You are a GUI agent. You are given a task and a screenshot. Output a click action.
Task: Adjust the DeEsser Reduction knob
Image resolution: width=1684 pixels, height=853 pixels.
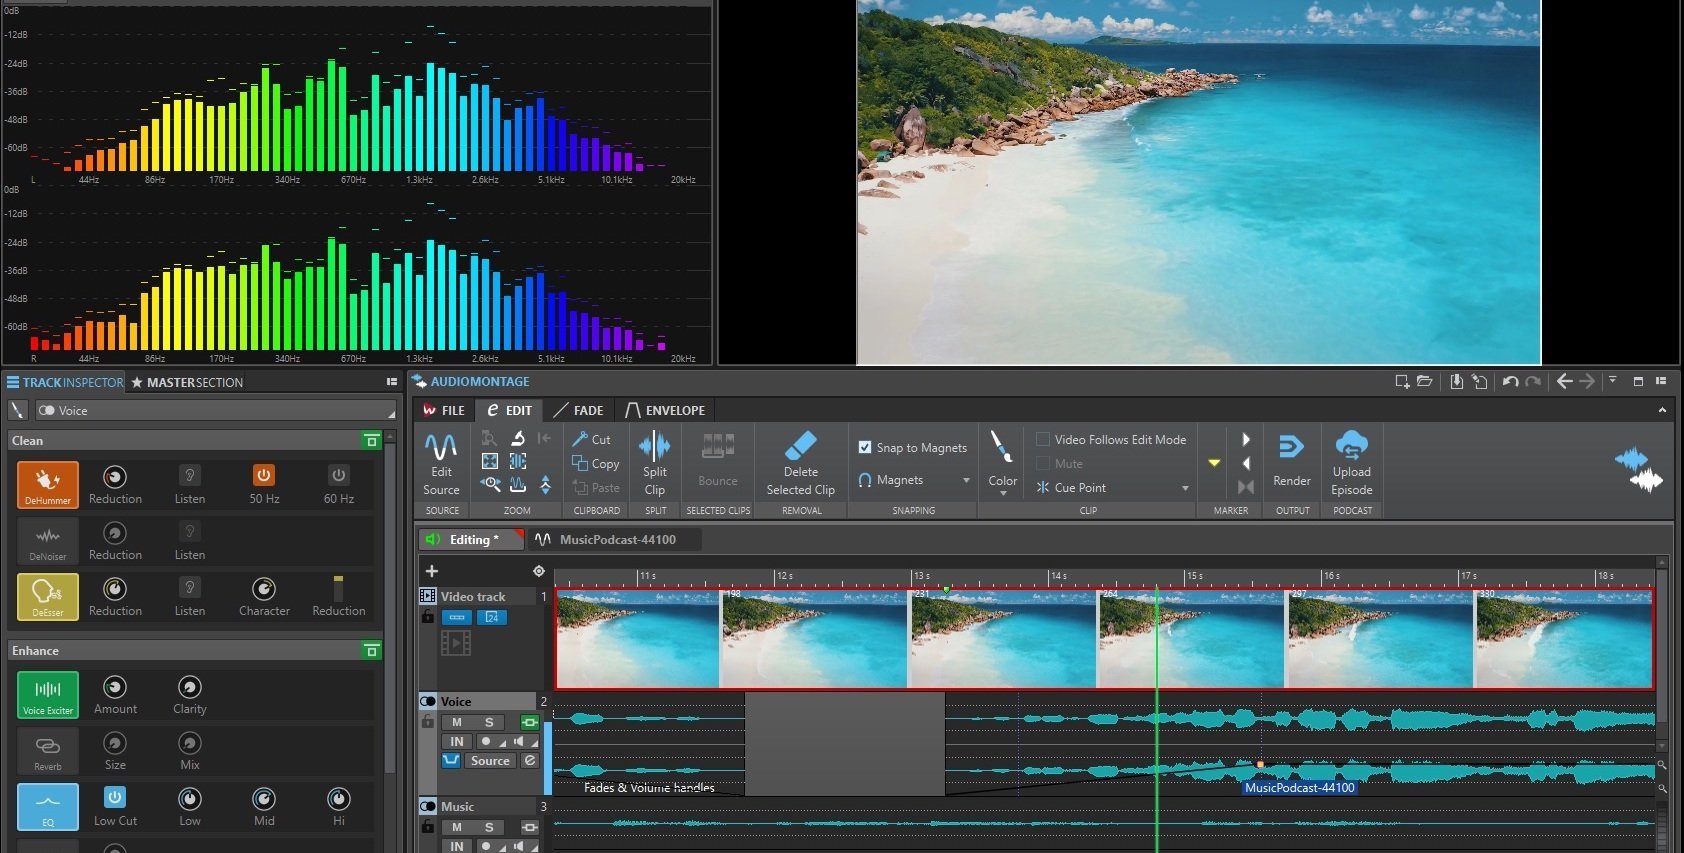click(x=115, y=589)
